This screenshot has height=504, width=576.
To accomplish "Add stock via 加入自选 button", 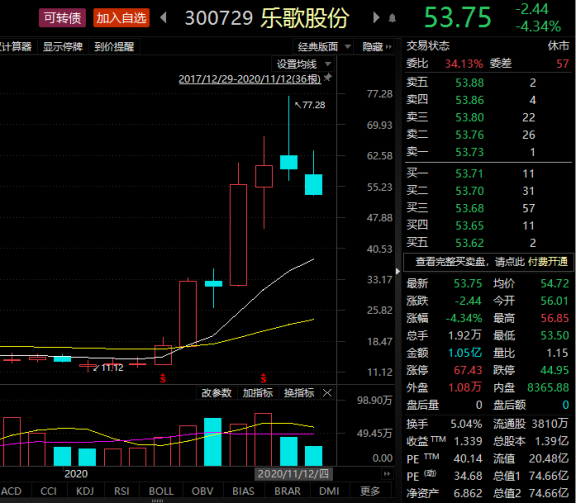I will point(121,18).
